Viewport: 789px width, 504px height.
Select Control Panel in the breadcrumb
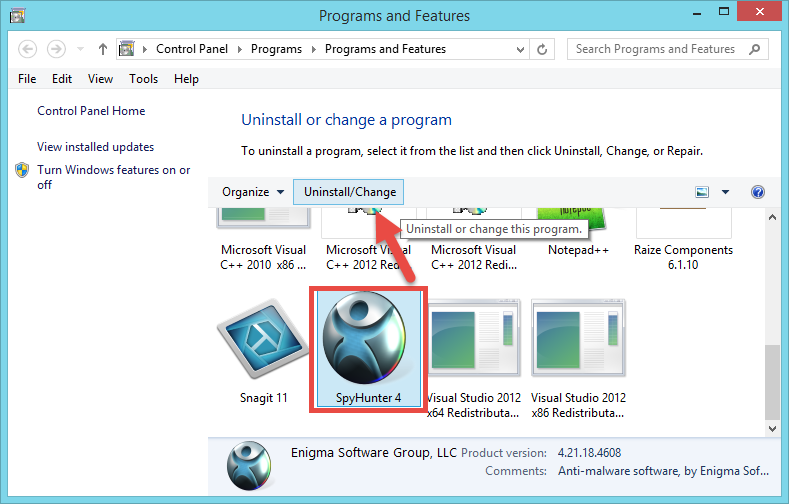point(192,49)
